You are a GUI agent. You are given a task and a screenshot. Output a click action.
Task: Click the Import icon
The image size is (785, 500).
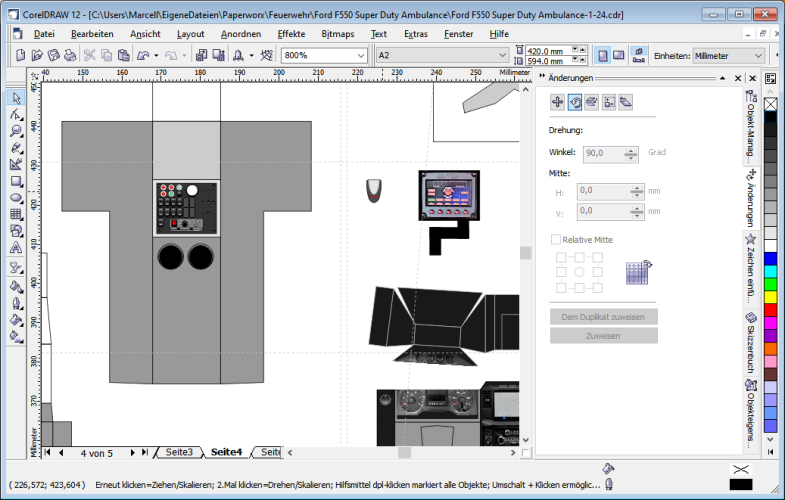(201, 55)
